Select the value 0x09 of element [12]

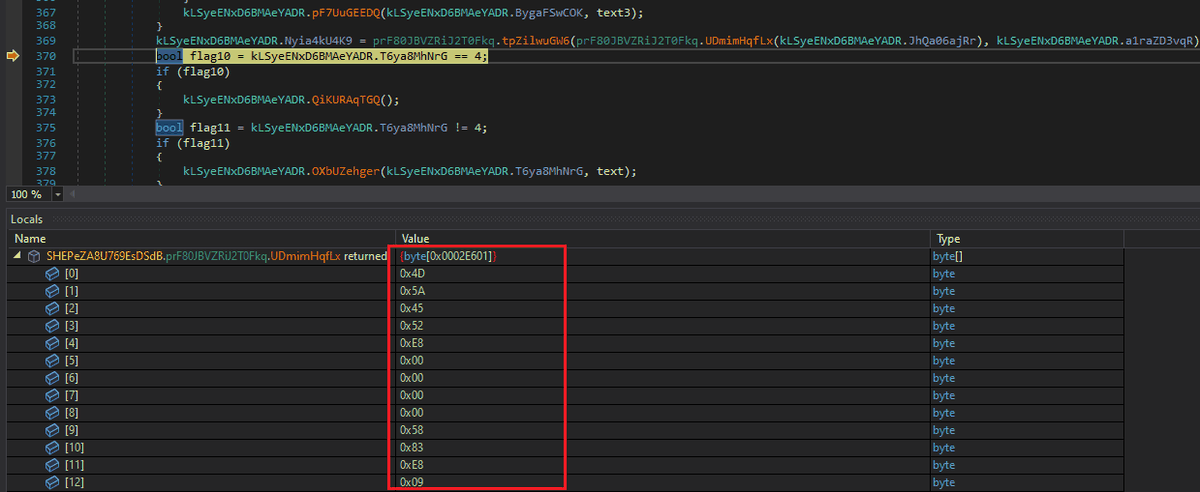[412, 483]
